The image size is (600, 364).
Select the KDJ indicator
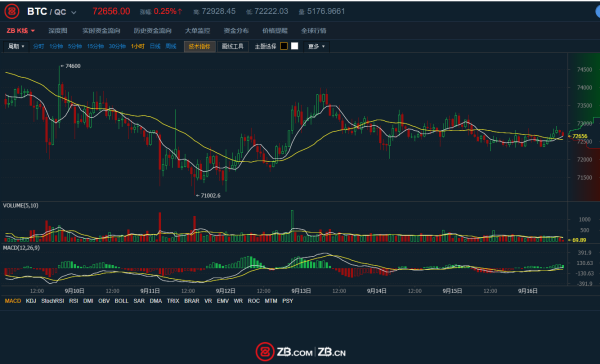click(31, 301)
